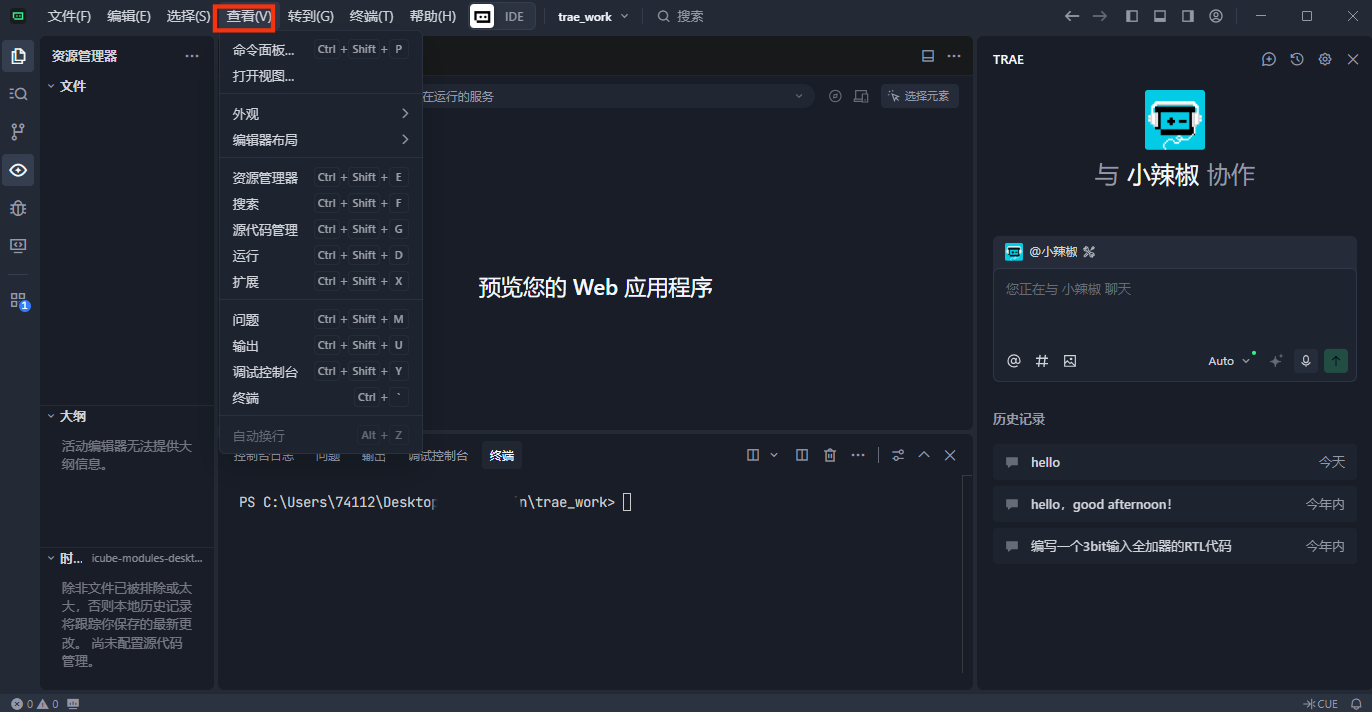The image size is (1372, 712).
Task: Select the 终端 tab in bottom panel
Action: click(502, 456)
